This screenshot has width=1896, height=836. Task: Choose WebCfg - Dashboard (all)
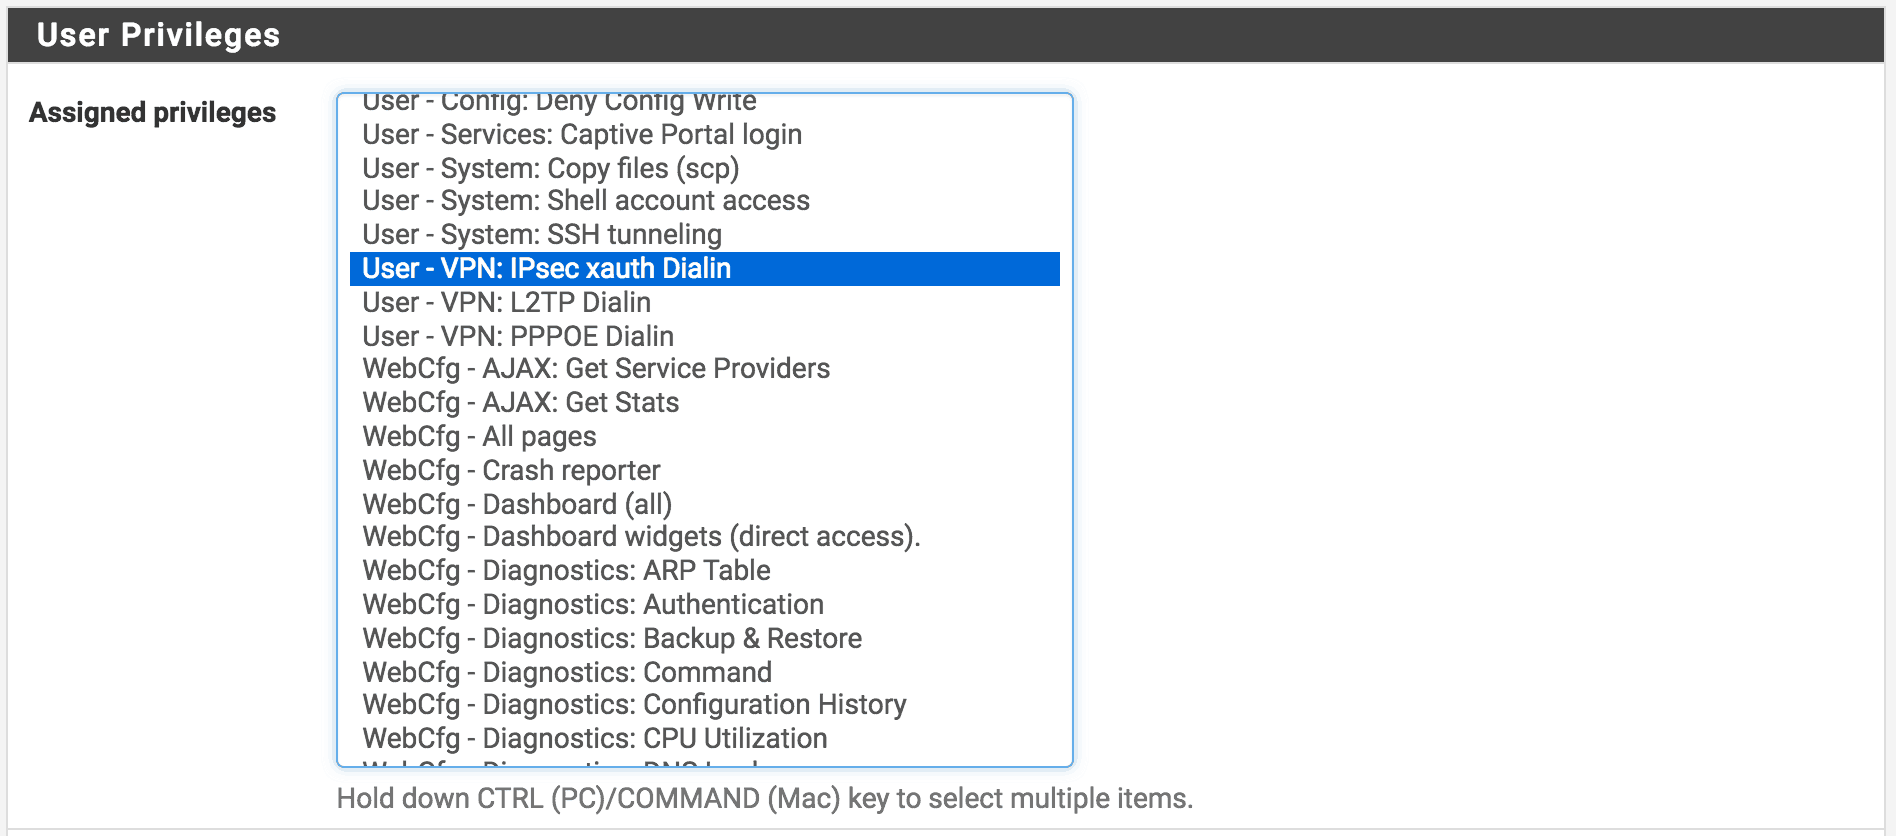click(x=704, y=504)
